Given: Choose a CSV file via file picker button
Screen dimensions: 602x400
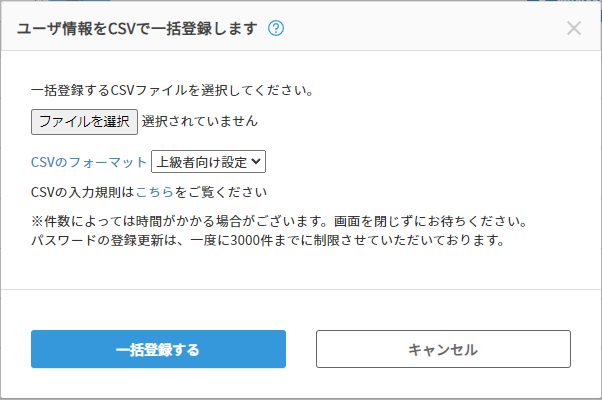Looking at the screenshot, I should [x=84, y=122].
